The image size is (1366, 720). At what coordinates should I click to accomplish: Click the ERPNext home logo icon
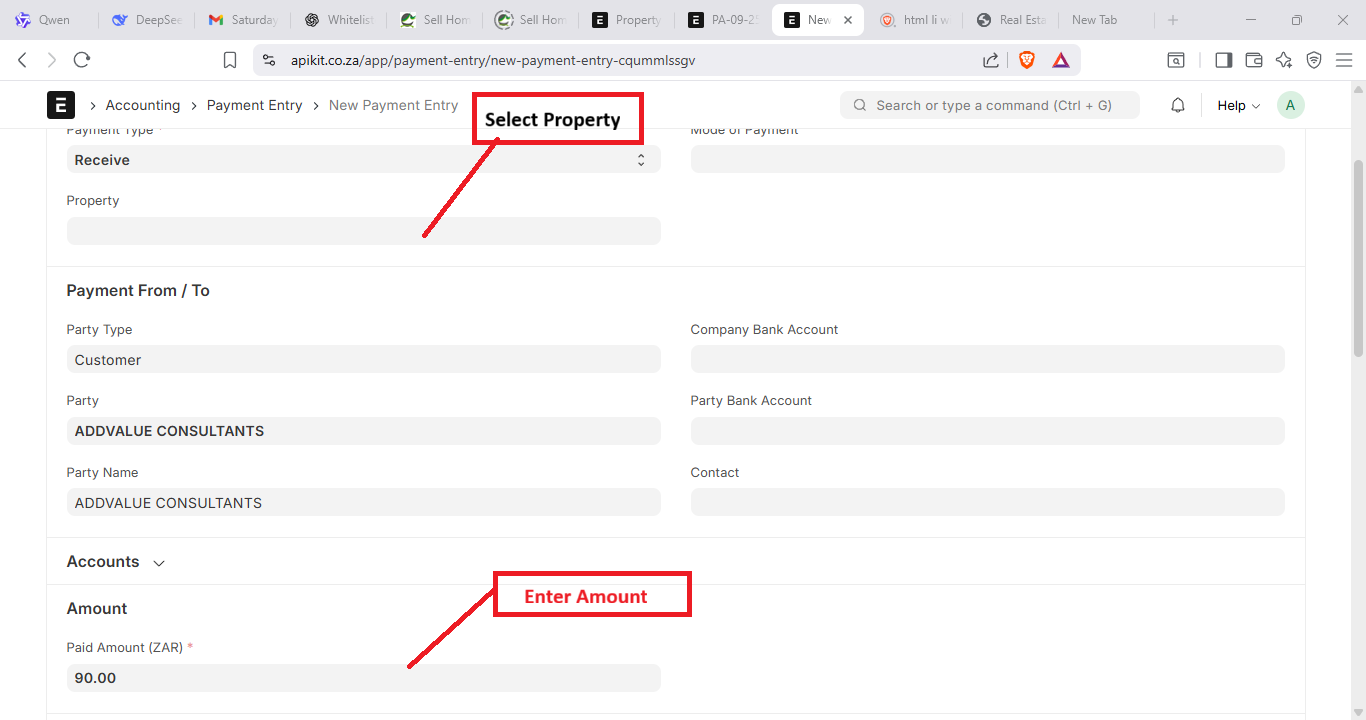[61, 105]
